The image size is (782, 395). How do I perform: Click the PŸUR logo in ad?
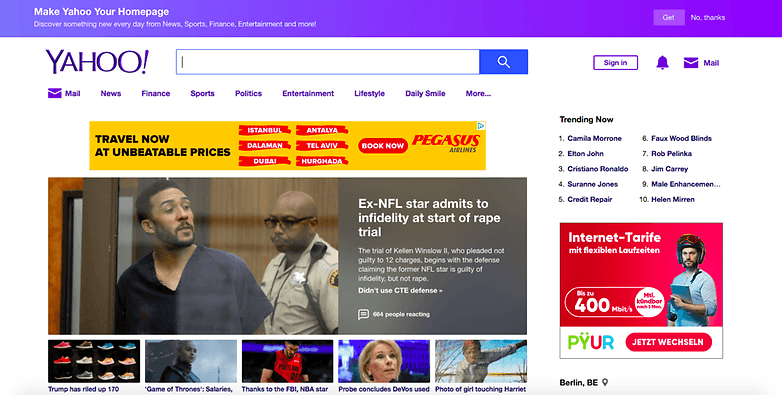(x=590, y=342)
